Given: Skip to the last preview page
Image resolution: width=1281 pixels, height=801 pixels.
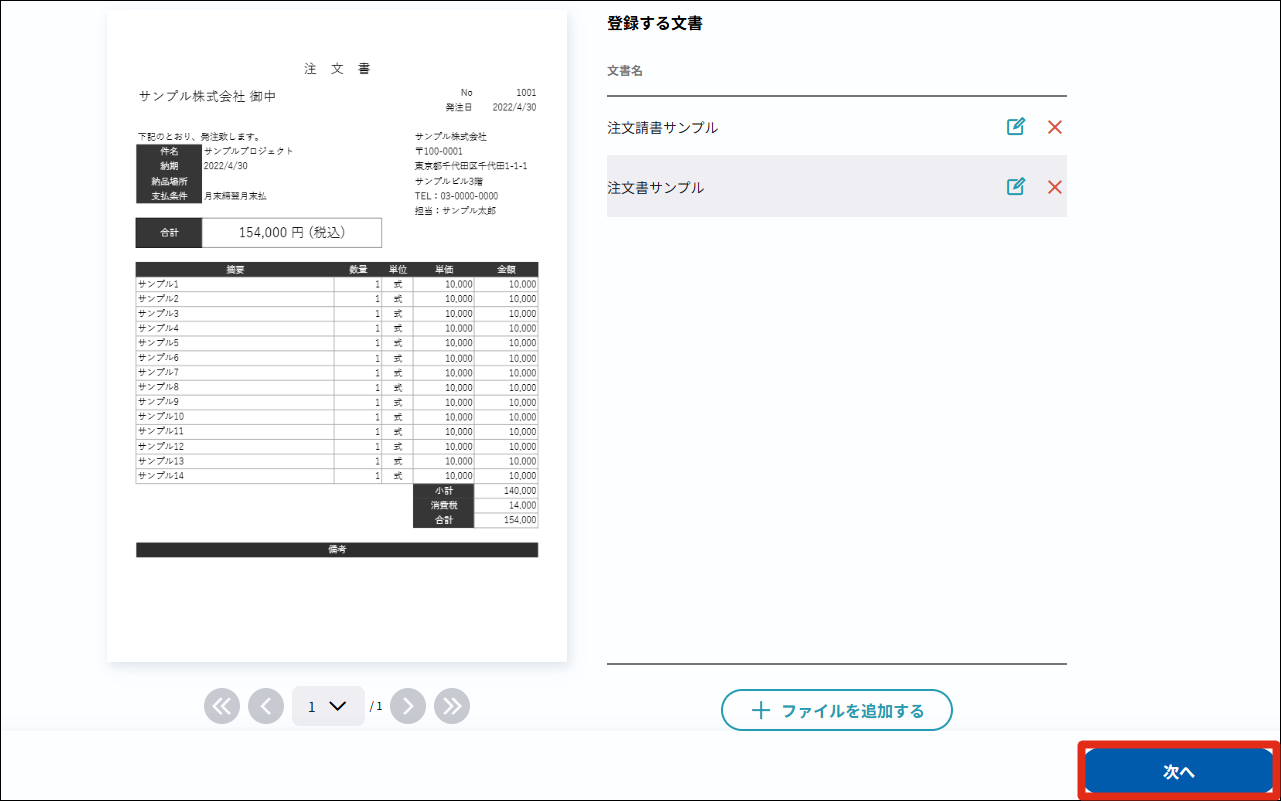Looking at the screenshot, I should pyautogui.click(x=452, y=706).
